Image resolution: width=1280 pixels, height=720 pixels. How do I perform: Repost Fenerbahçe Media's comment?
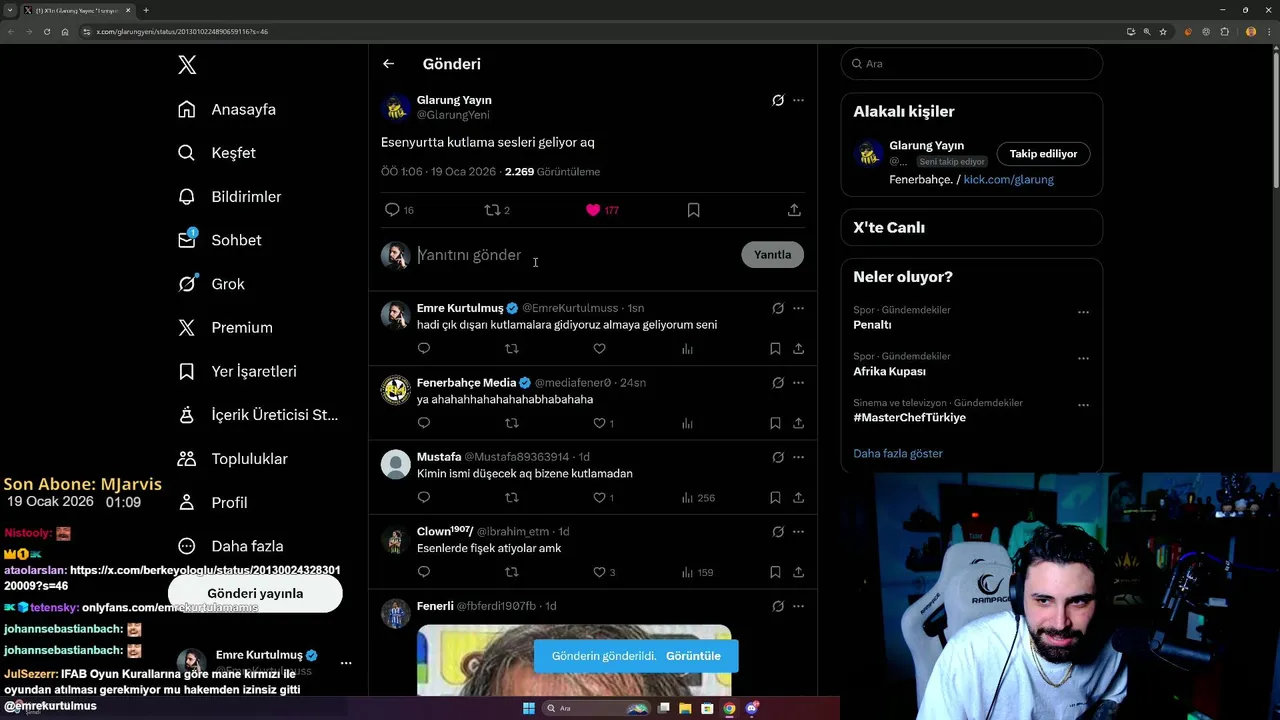(x=512, y=423)
